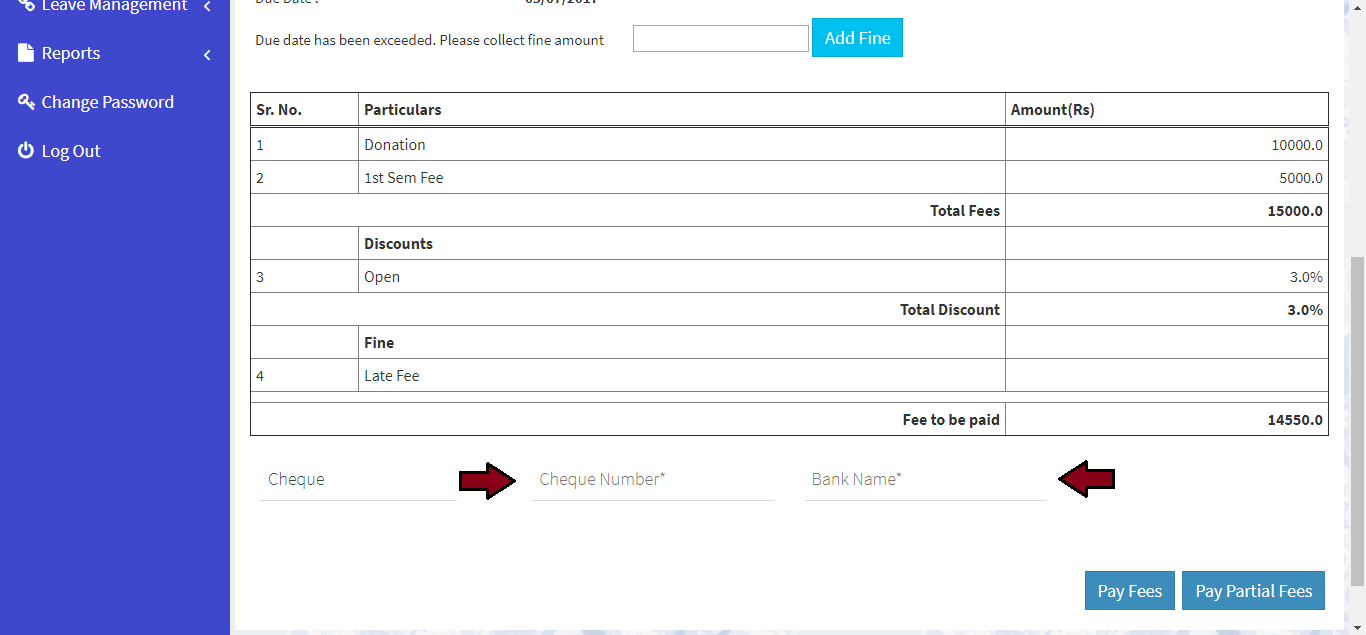Click the Reports document icon

26,53
